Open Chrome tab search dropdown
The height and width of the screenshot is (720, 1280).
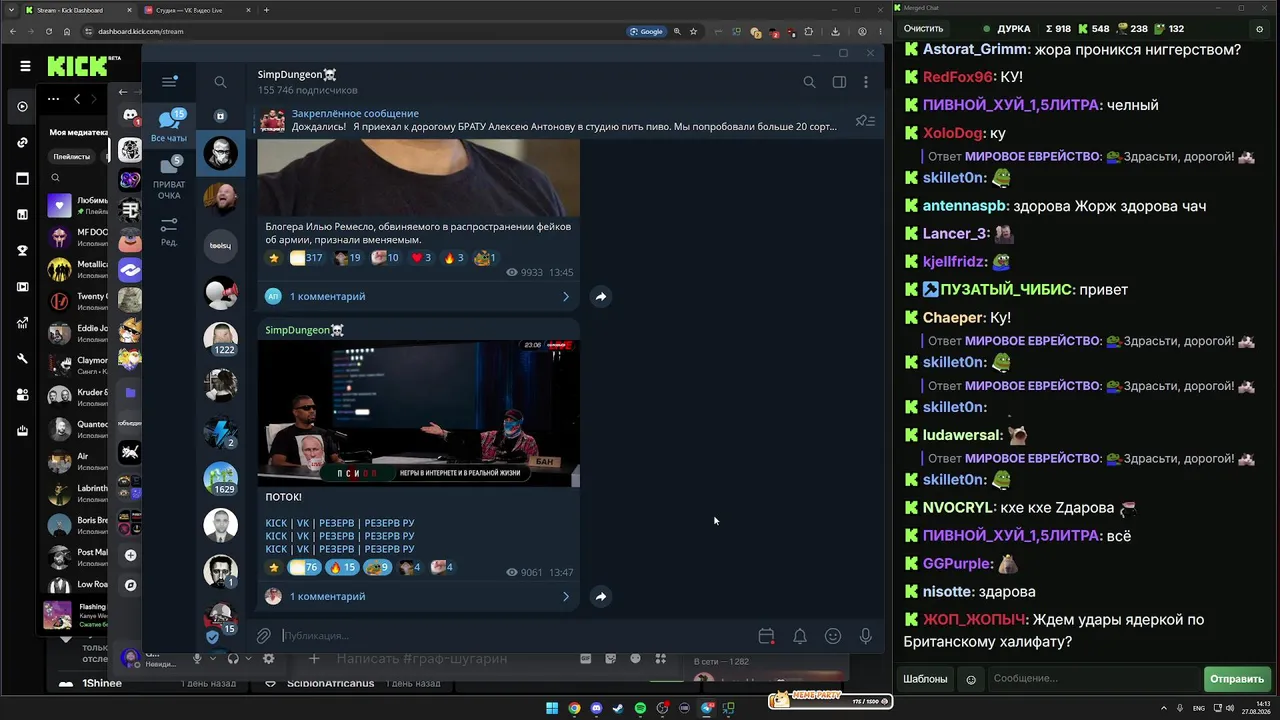pos(11,10)
